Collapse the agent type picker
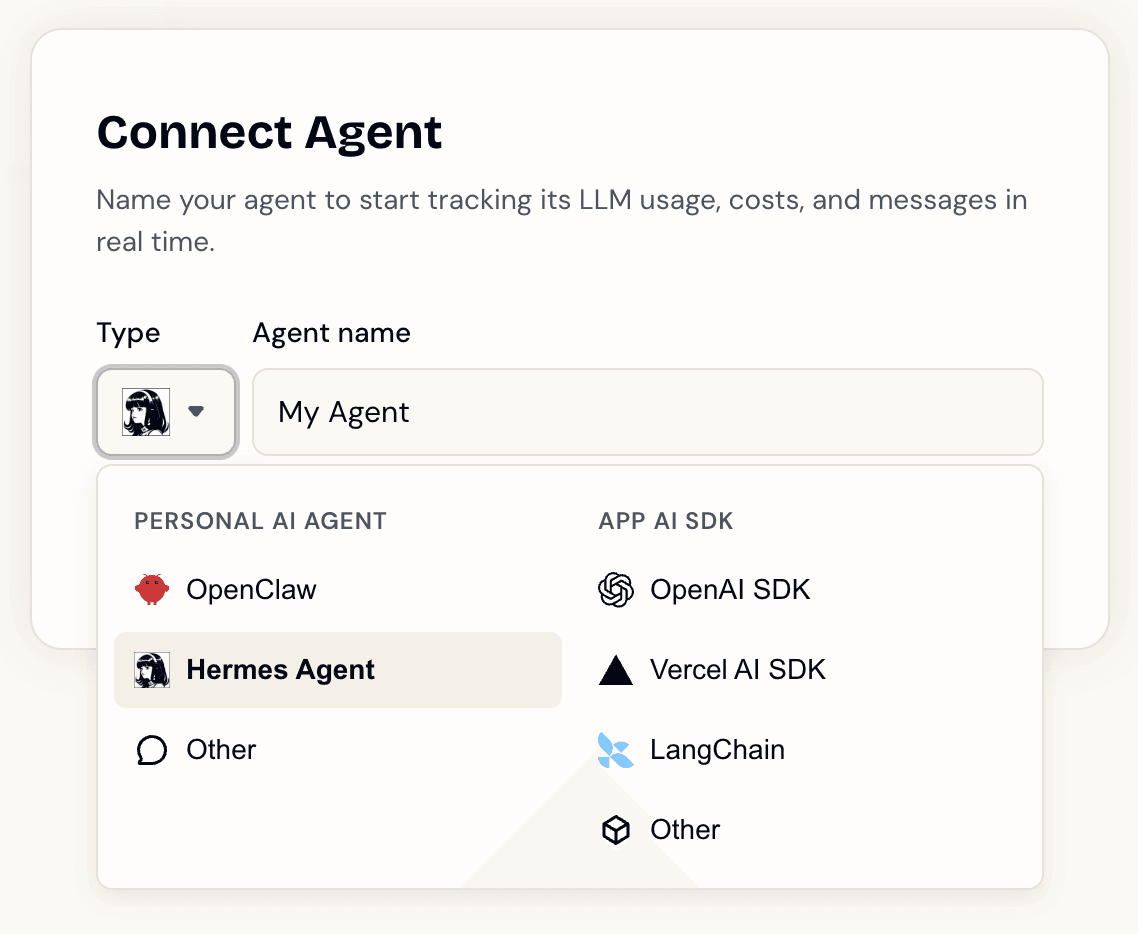The height and width of the screenshot is (934, 1138). (x=166, y=412)
